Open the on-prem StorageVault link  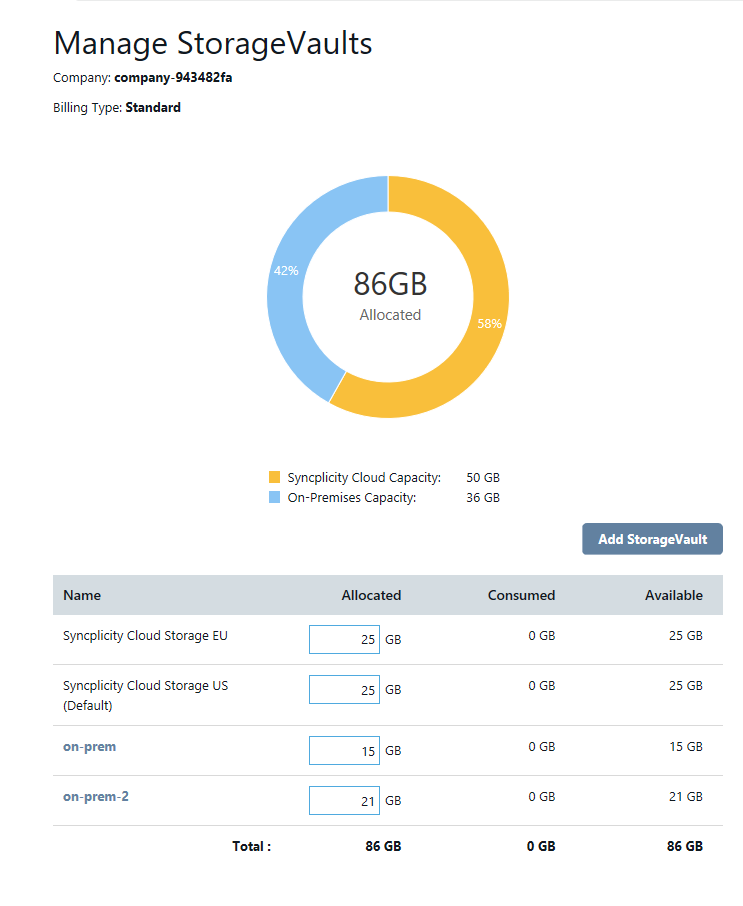tap(90, 747)
